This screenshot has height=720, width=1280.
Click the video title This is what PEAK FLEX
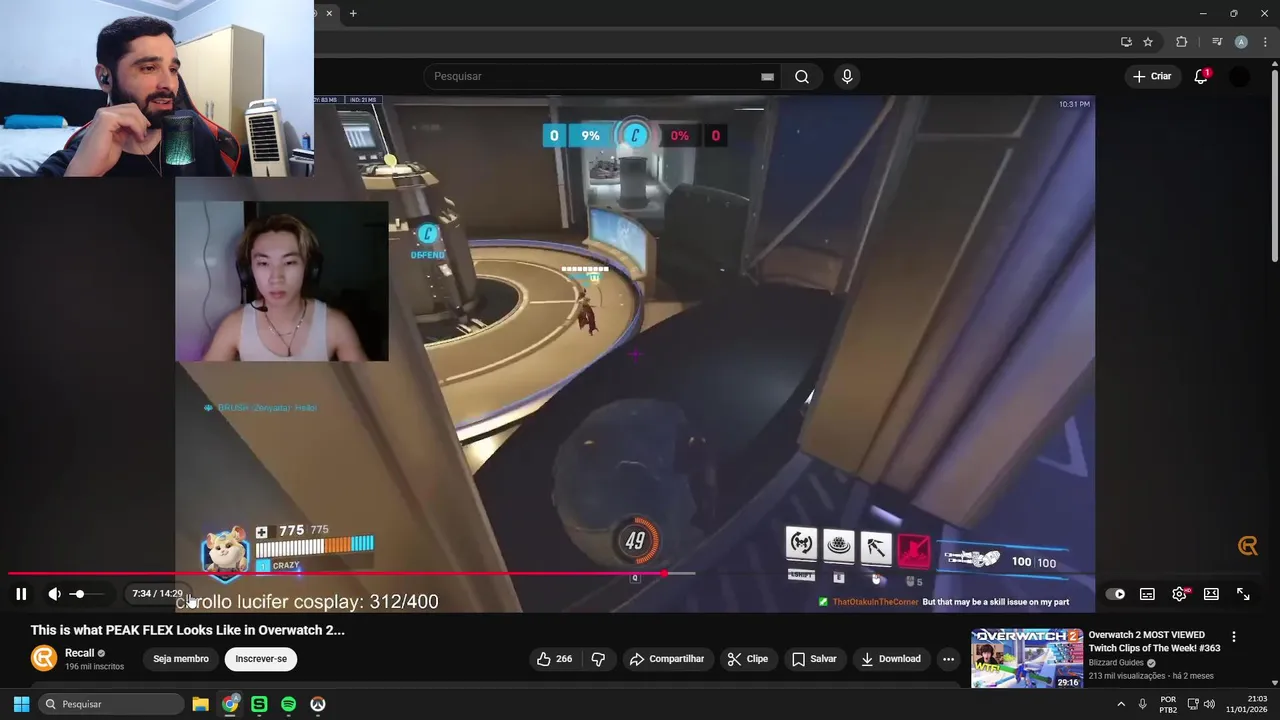pos(188,630)
